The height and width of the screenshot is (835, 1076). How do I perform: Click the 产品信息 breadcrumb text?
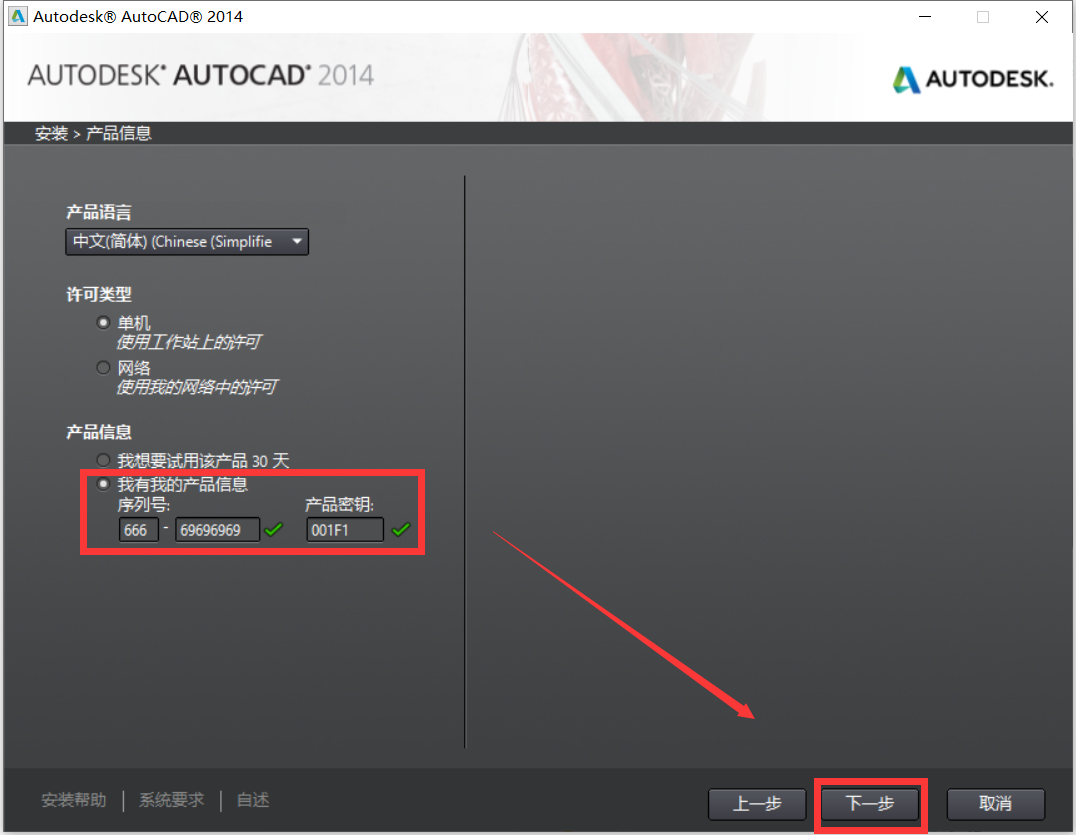point(118,133)
